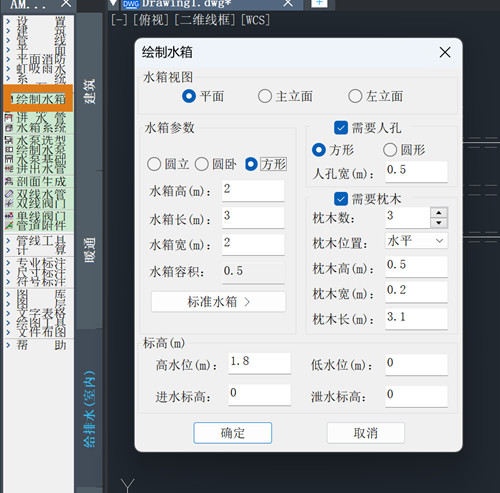500x493 pixels.
Task: Choose 方形 tank shape
Action: (x=251, y=164)
